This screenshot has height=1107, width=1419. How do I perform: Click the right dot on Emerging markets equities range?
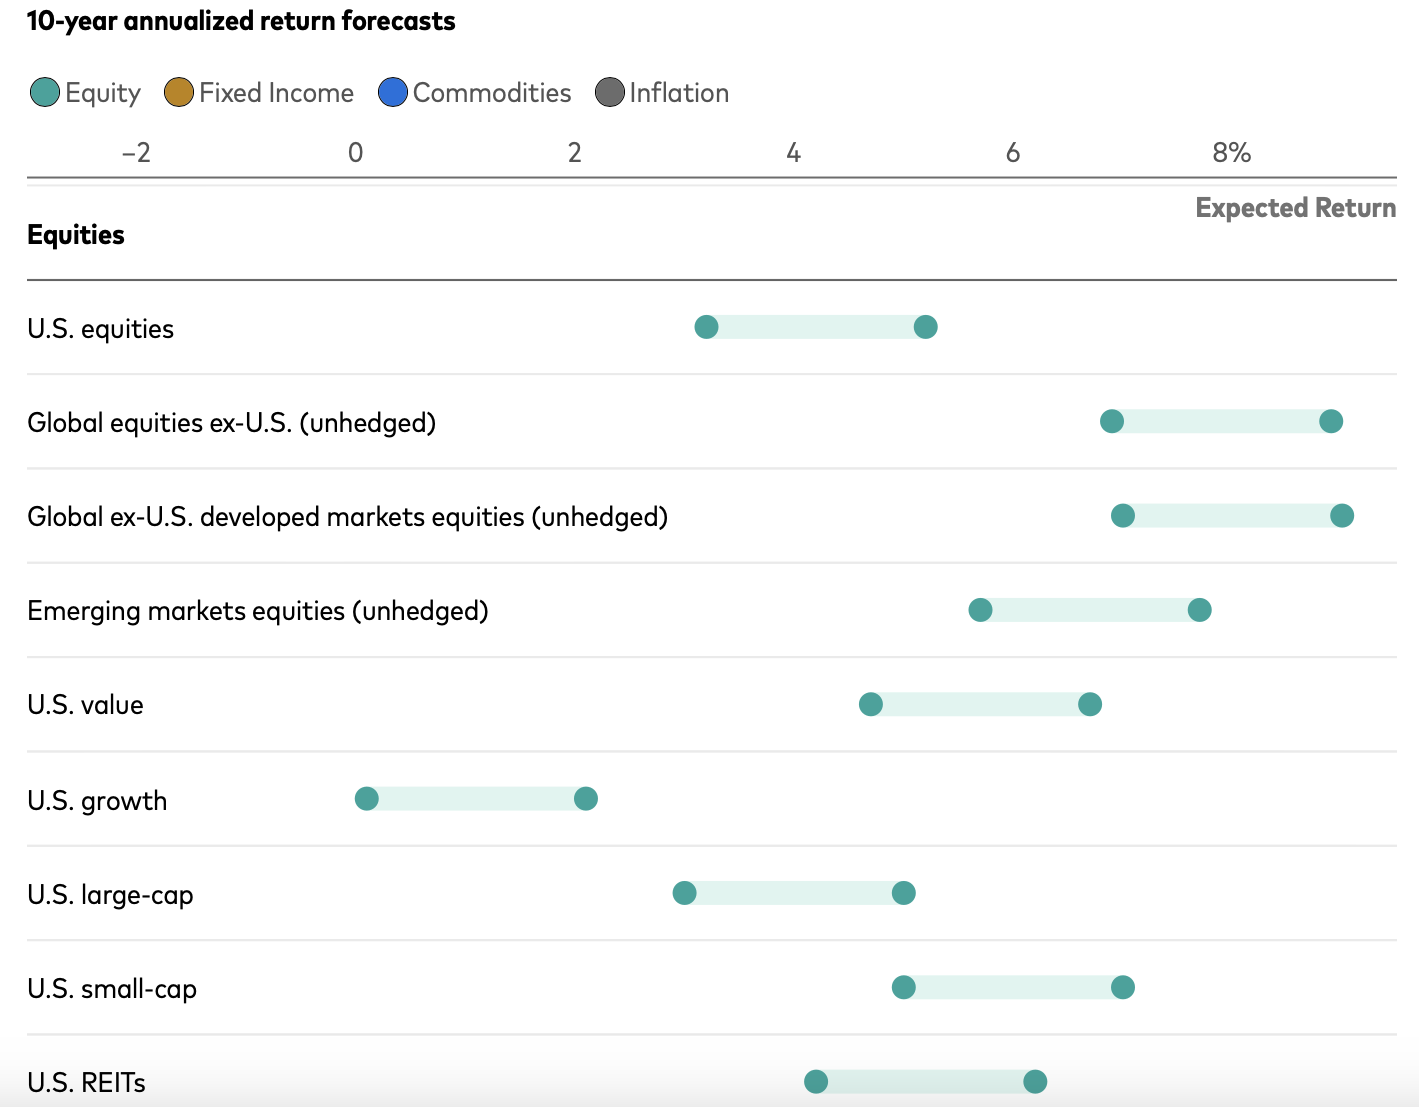click(1199, 609)
